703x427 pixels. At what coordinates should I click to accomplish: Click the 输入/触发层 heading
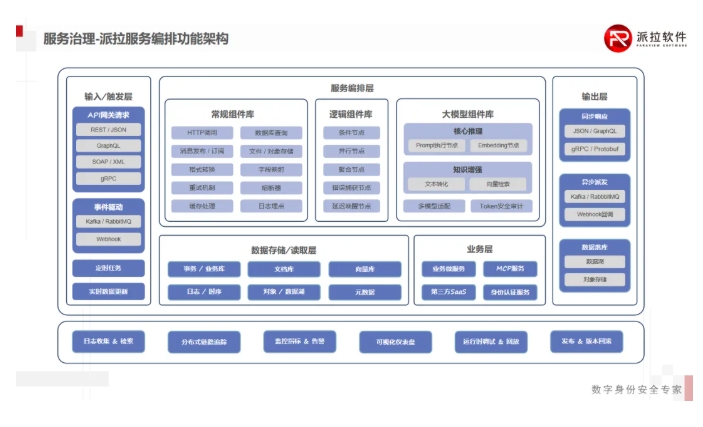click(x=108, y=96)
